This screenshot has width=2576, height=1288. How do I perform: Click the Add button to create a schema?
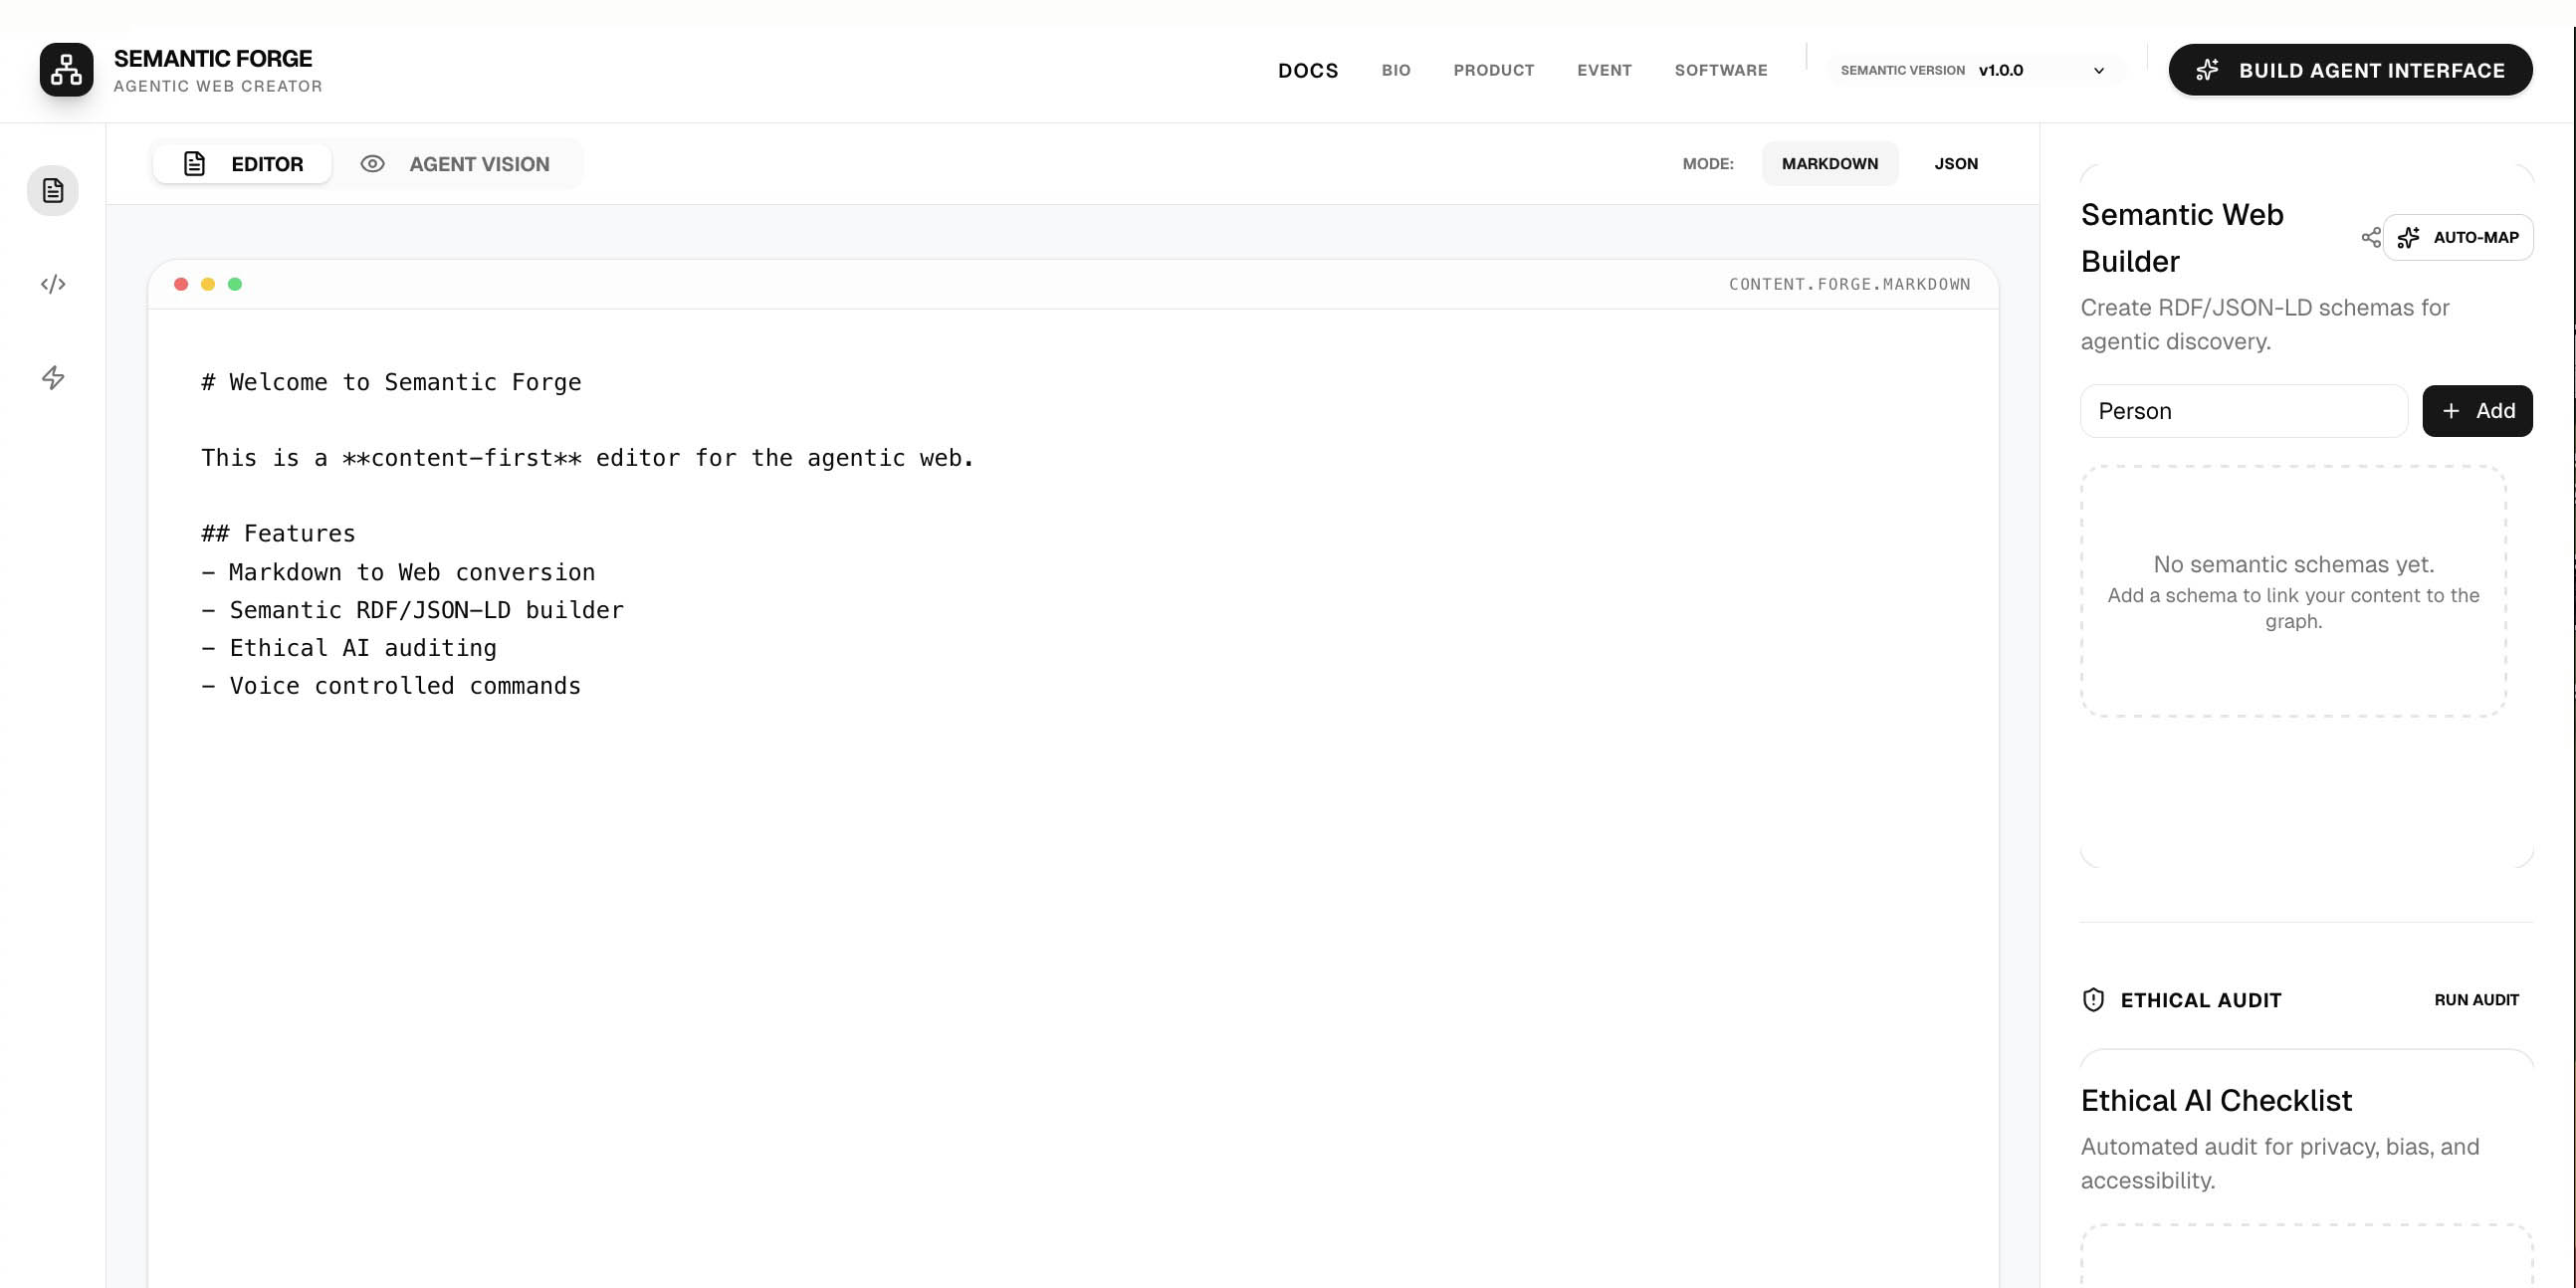tap(2478, 410)
